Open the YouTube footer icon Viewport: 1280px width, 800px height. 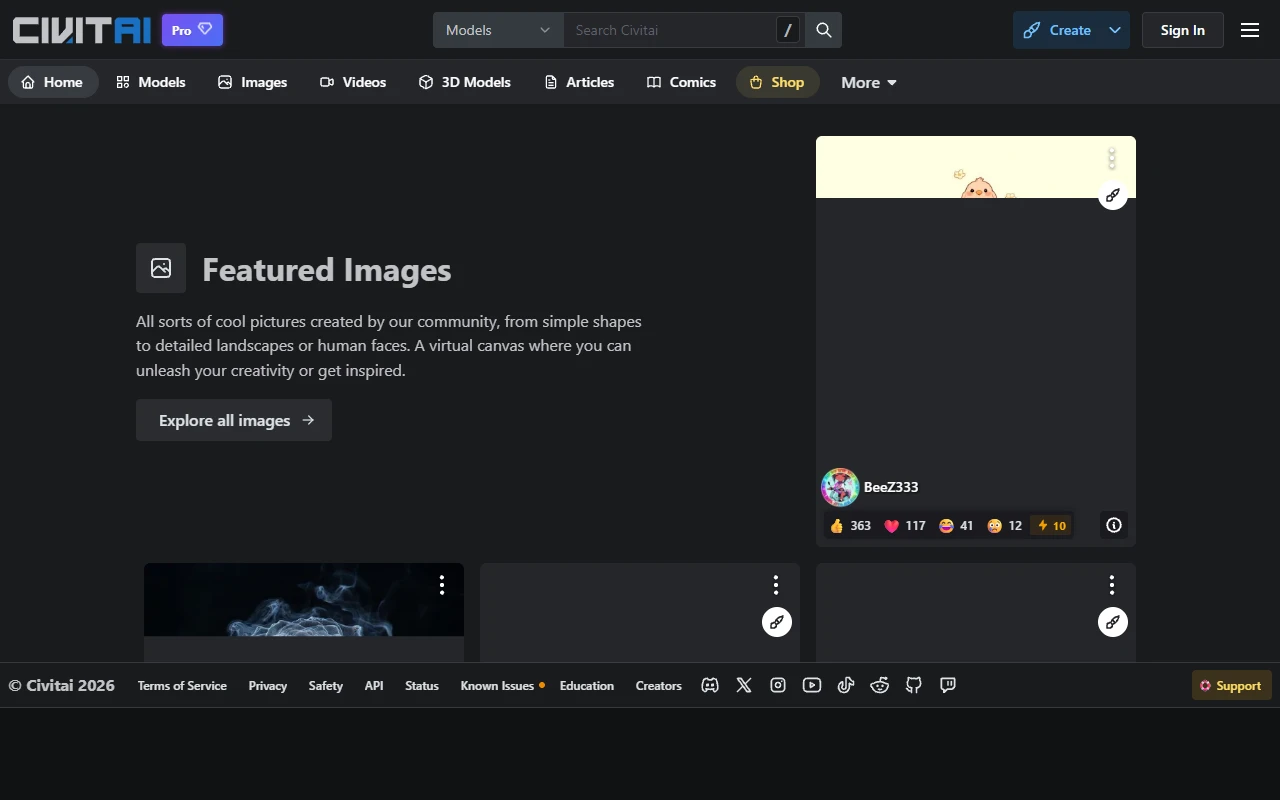812,685
